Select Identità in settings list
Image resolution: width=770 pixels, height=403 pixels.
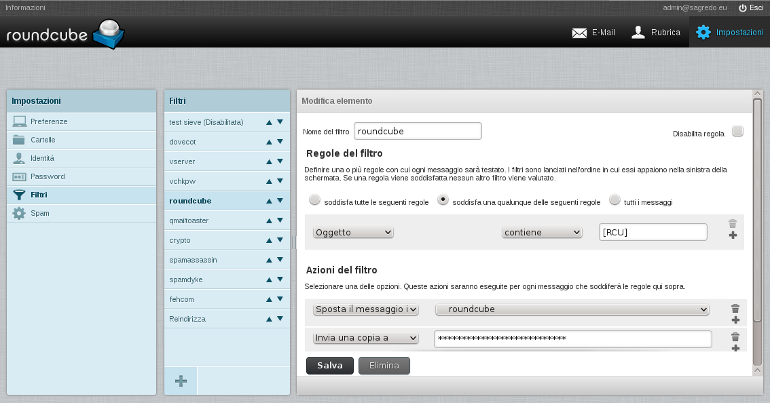click(x=82, y=158)
